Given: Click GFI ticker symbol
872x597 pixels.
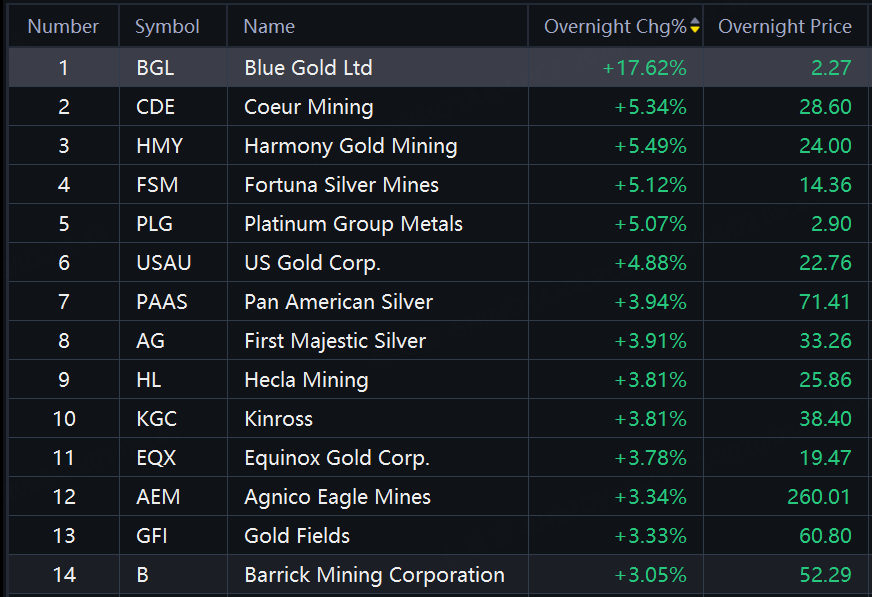Looking at the screenshot, I should (152, 536).
